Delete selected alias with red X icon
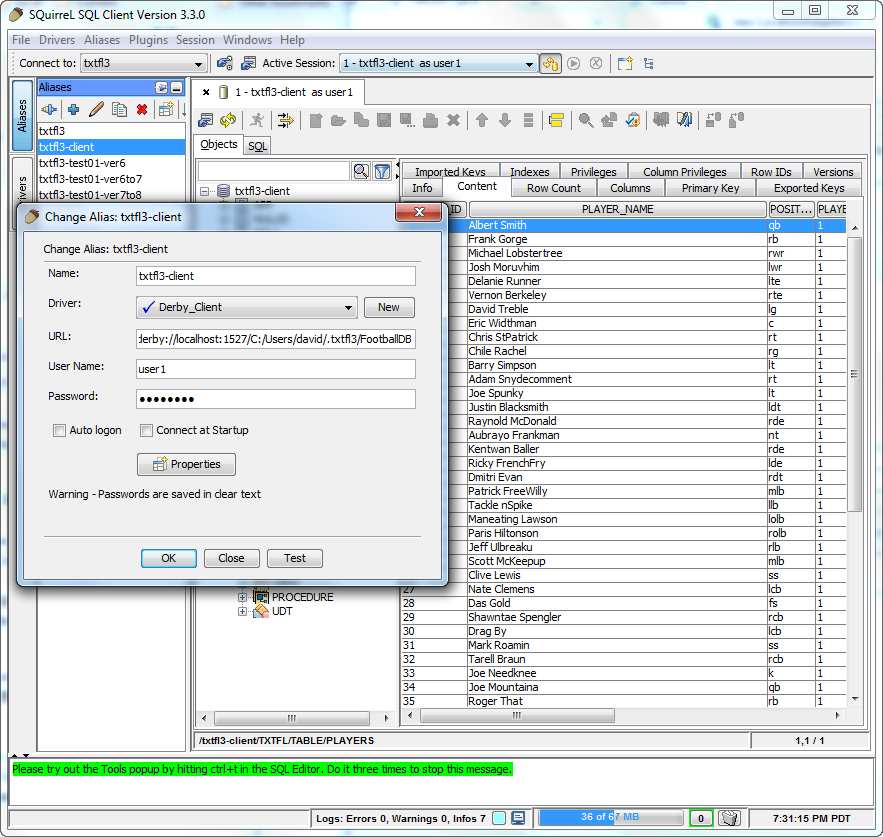Screen dimensions: 883x837 [x=140, y=110]
